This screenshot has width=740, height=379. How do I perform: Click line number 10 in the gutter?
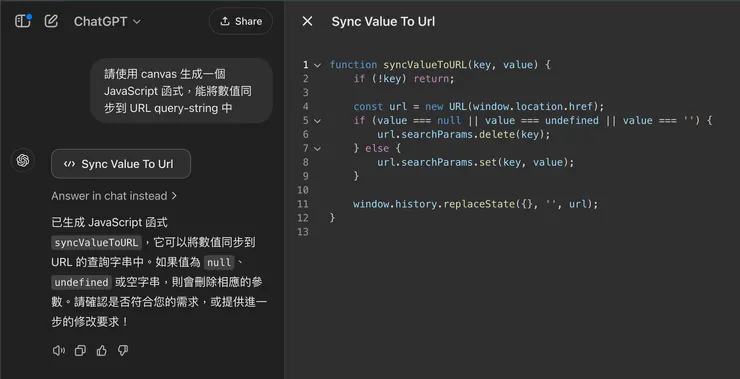303,190
